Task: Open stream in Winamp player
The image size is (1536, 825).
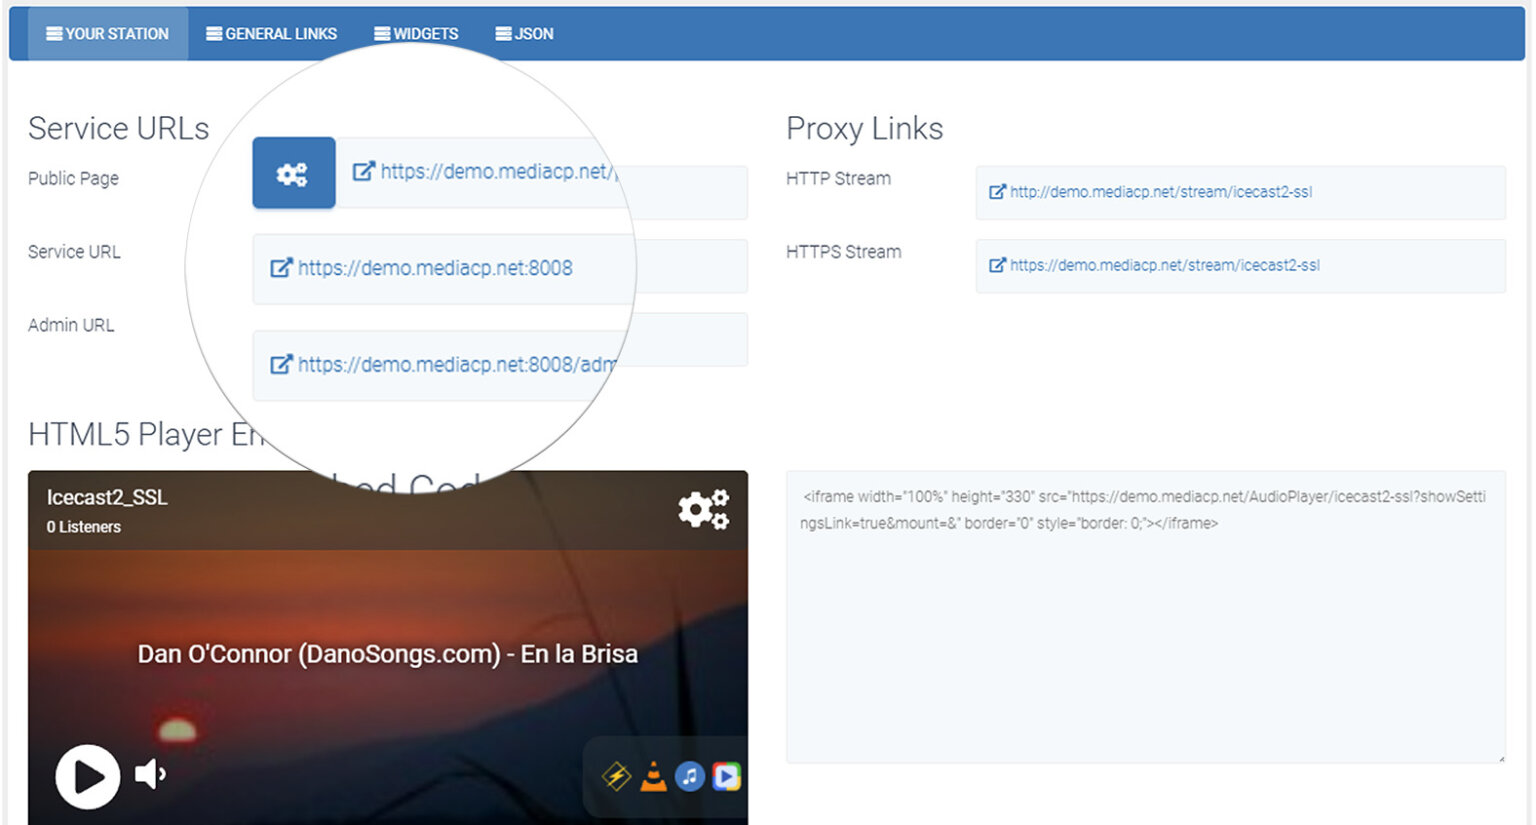Action: point(616,776)
